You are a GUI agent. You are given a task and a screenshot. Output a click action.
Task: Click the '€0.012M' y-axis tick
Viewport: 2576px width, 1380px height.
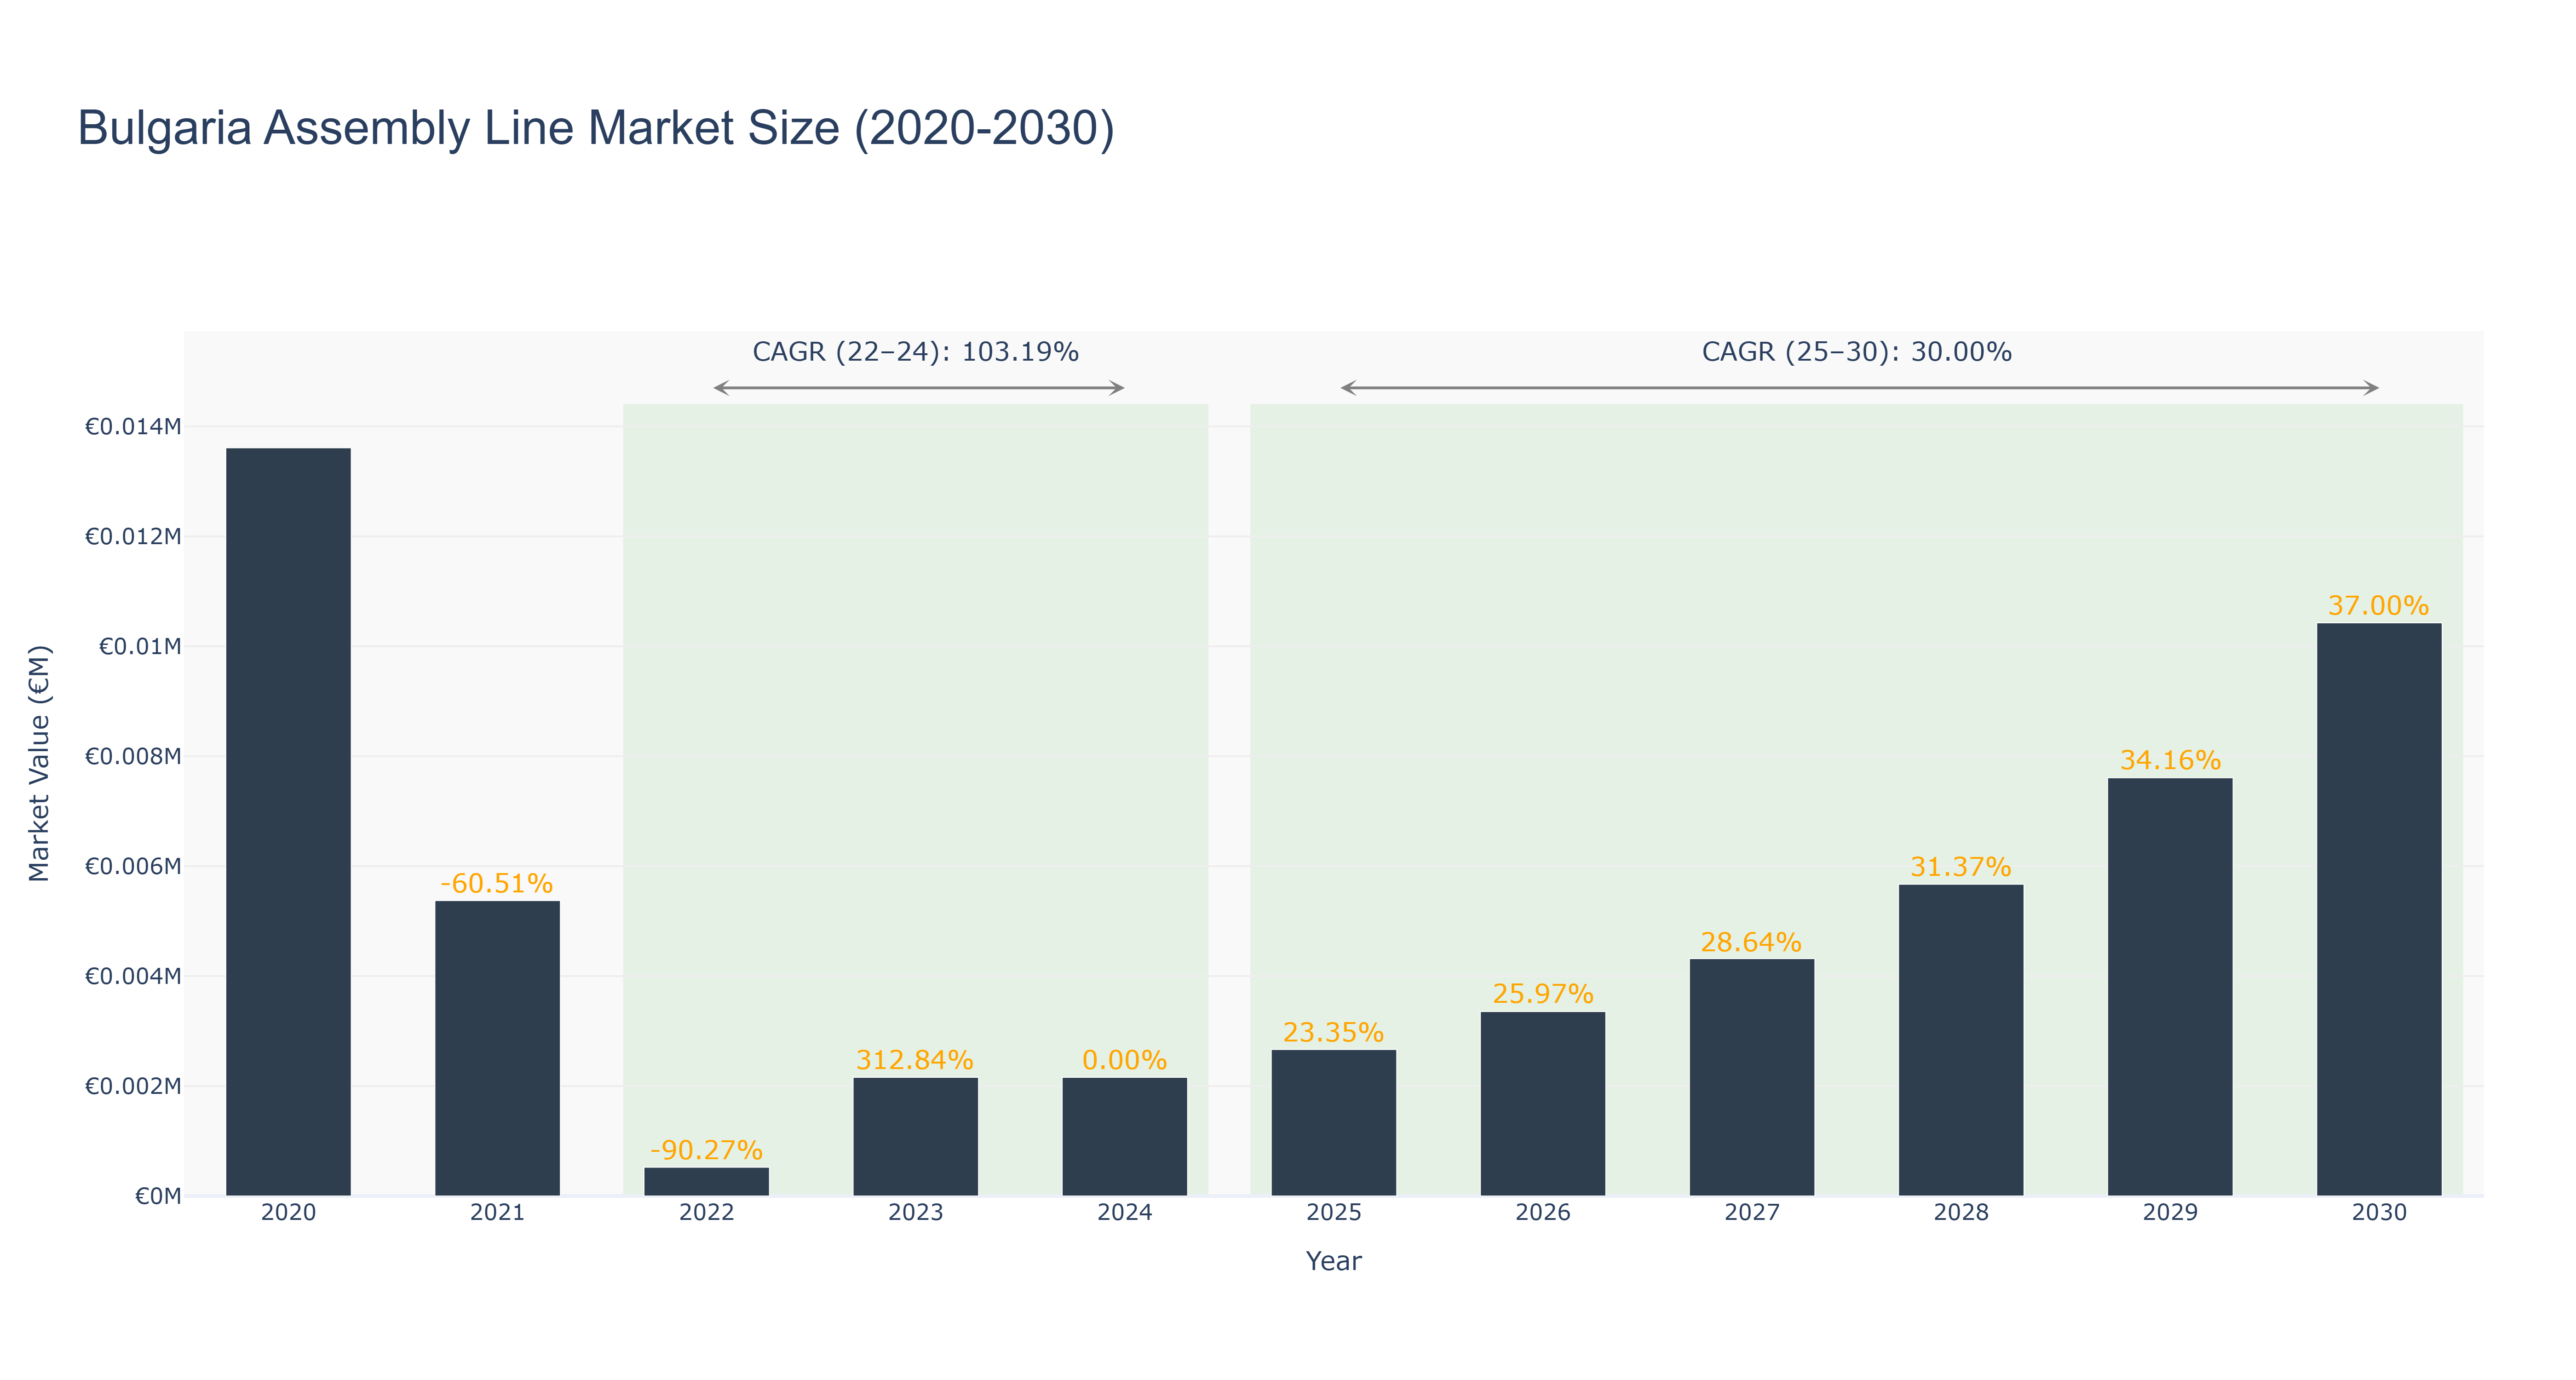tap(133, 537)
